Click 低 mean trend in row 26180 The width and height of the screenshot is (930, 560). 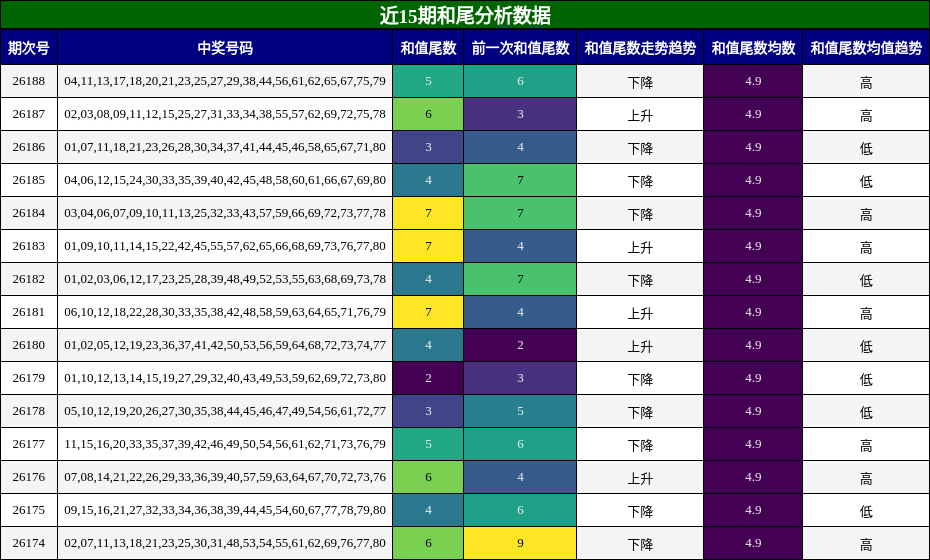point(866,345)
